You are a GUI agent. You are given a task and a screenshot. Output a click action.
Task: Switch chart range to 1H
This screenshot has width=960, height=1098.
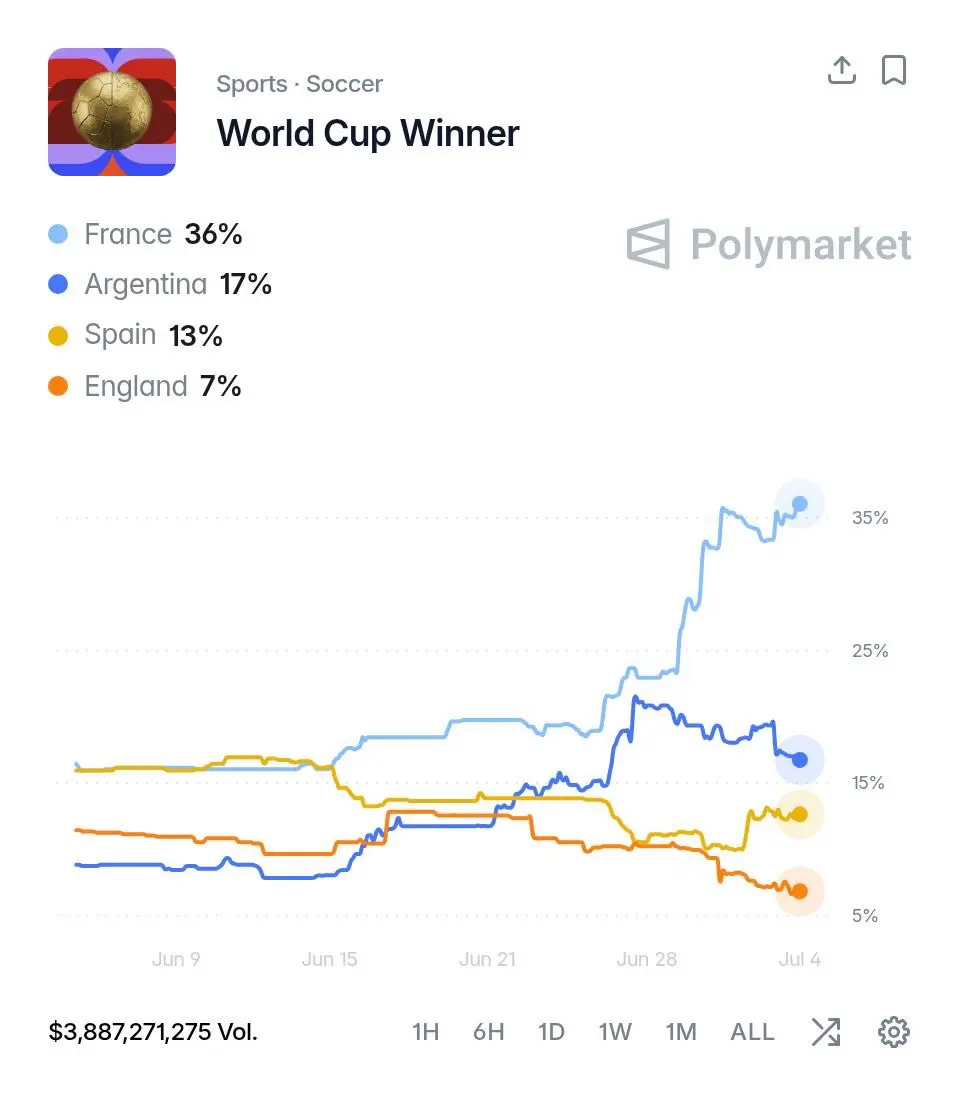pyautogui.click(x=426, y=1031)
